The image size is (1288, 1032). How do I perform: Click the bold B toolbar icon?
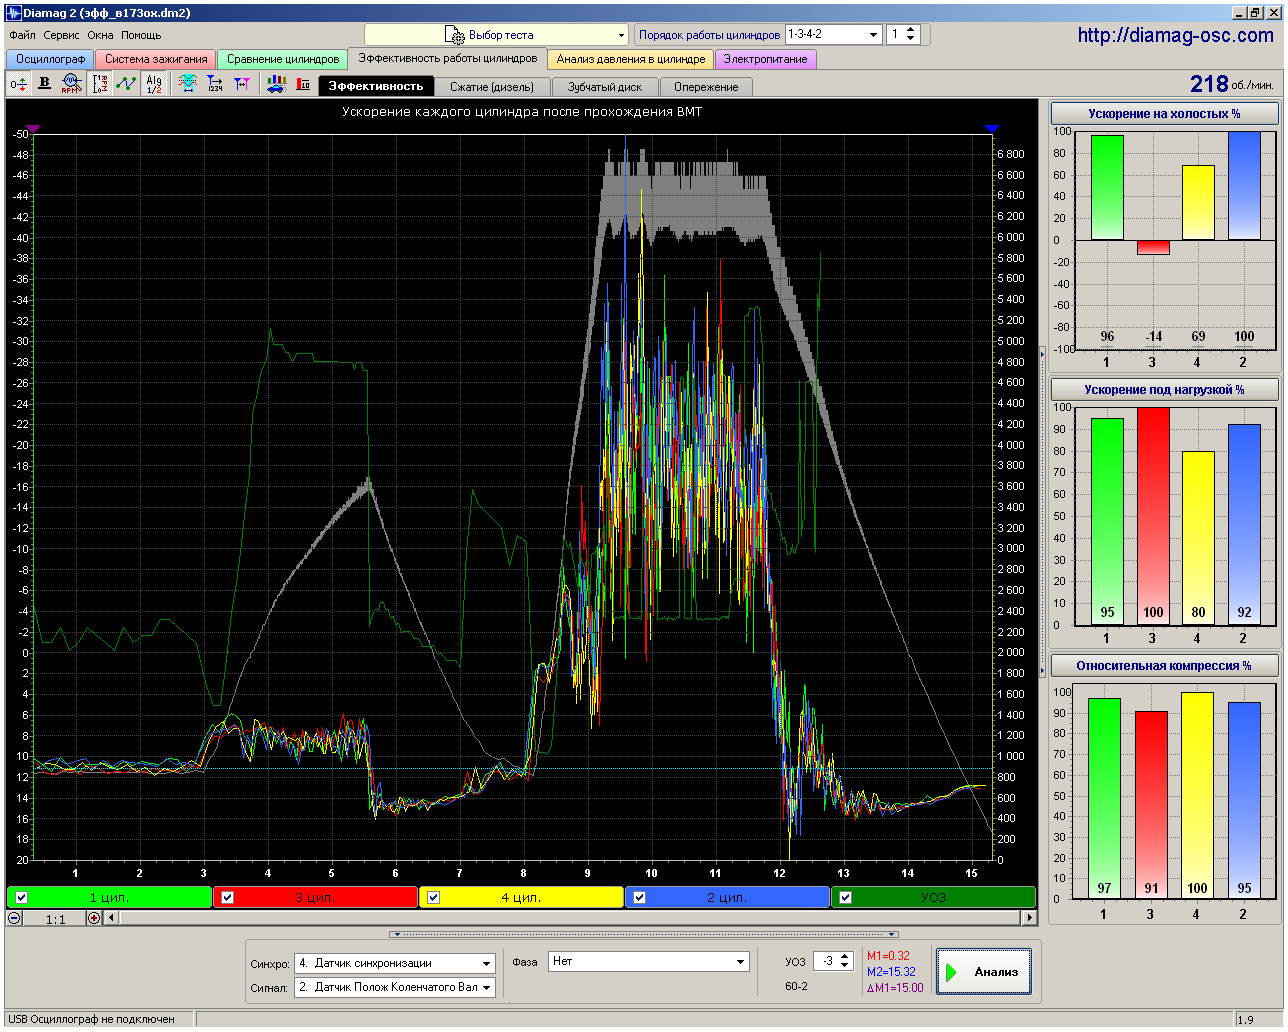[44, 85]
